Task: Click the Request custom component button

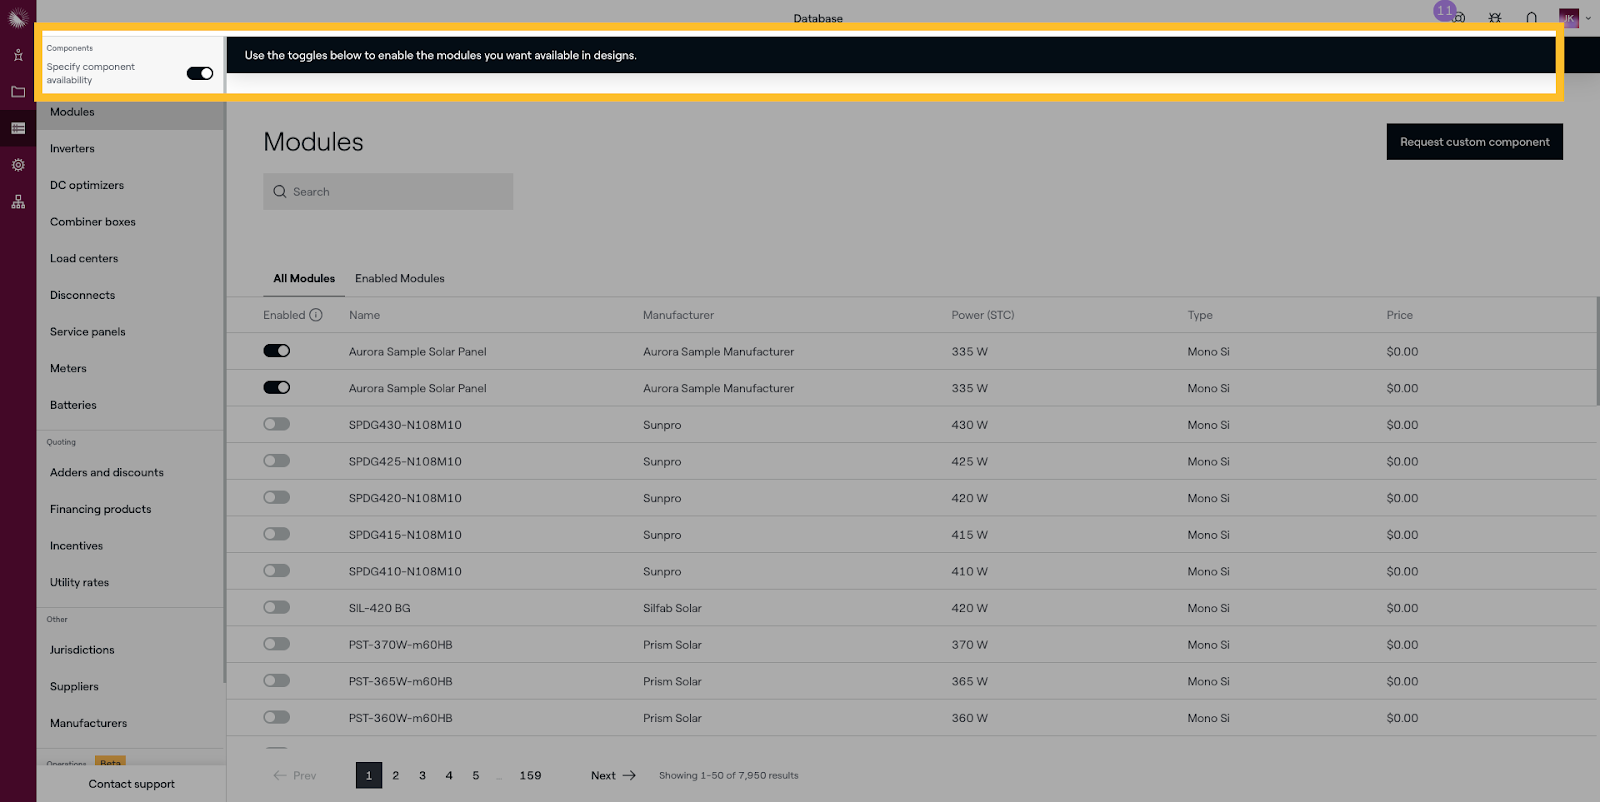Action: coord(1474,142)
